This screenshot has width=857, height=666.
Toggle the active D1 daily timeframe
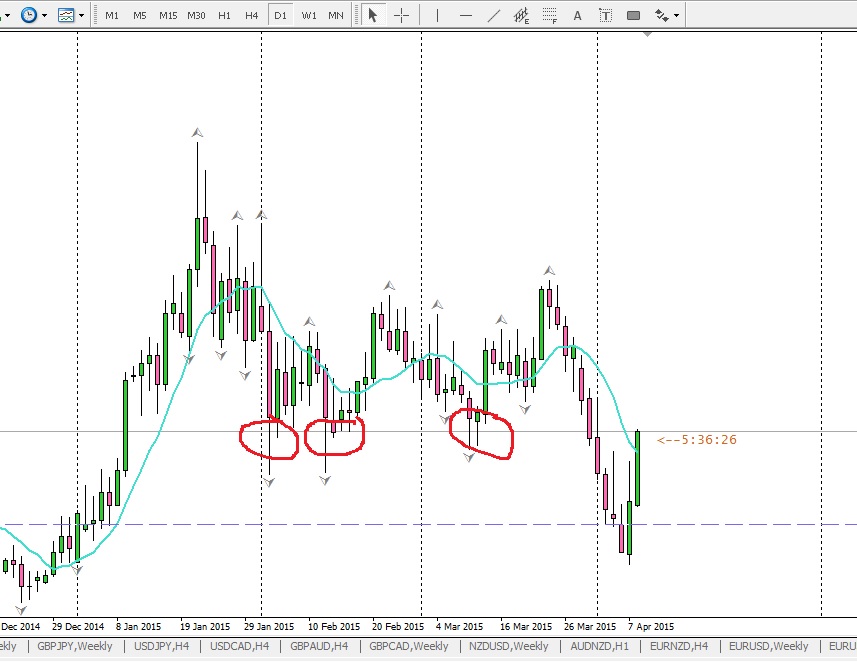click(x=280, y=15)
